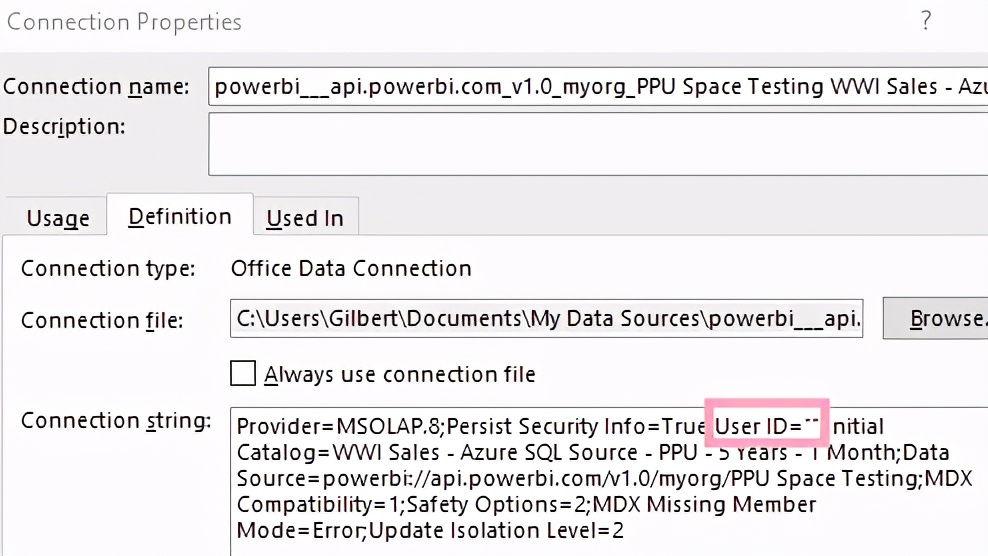Click the "Connection name:" label
Viewport: 988px width, 556px height.
[96, 87]
